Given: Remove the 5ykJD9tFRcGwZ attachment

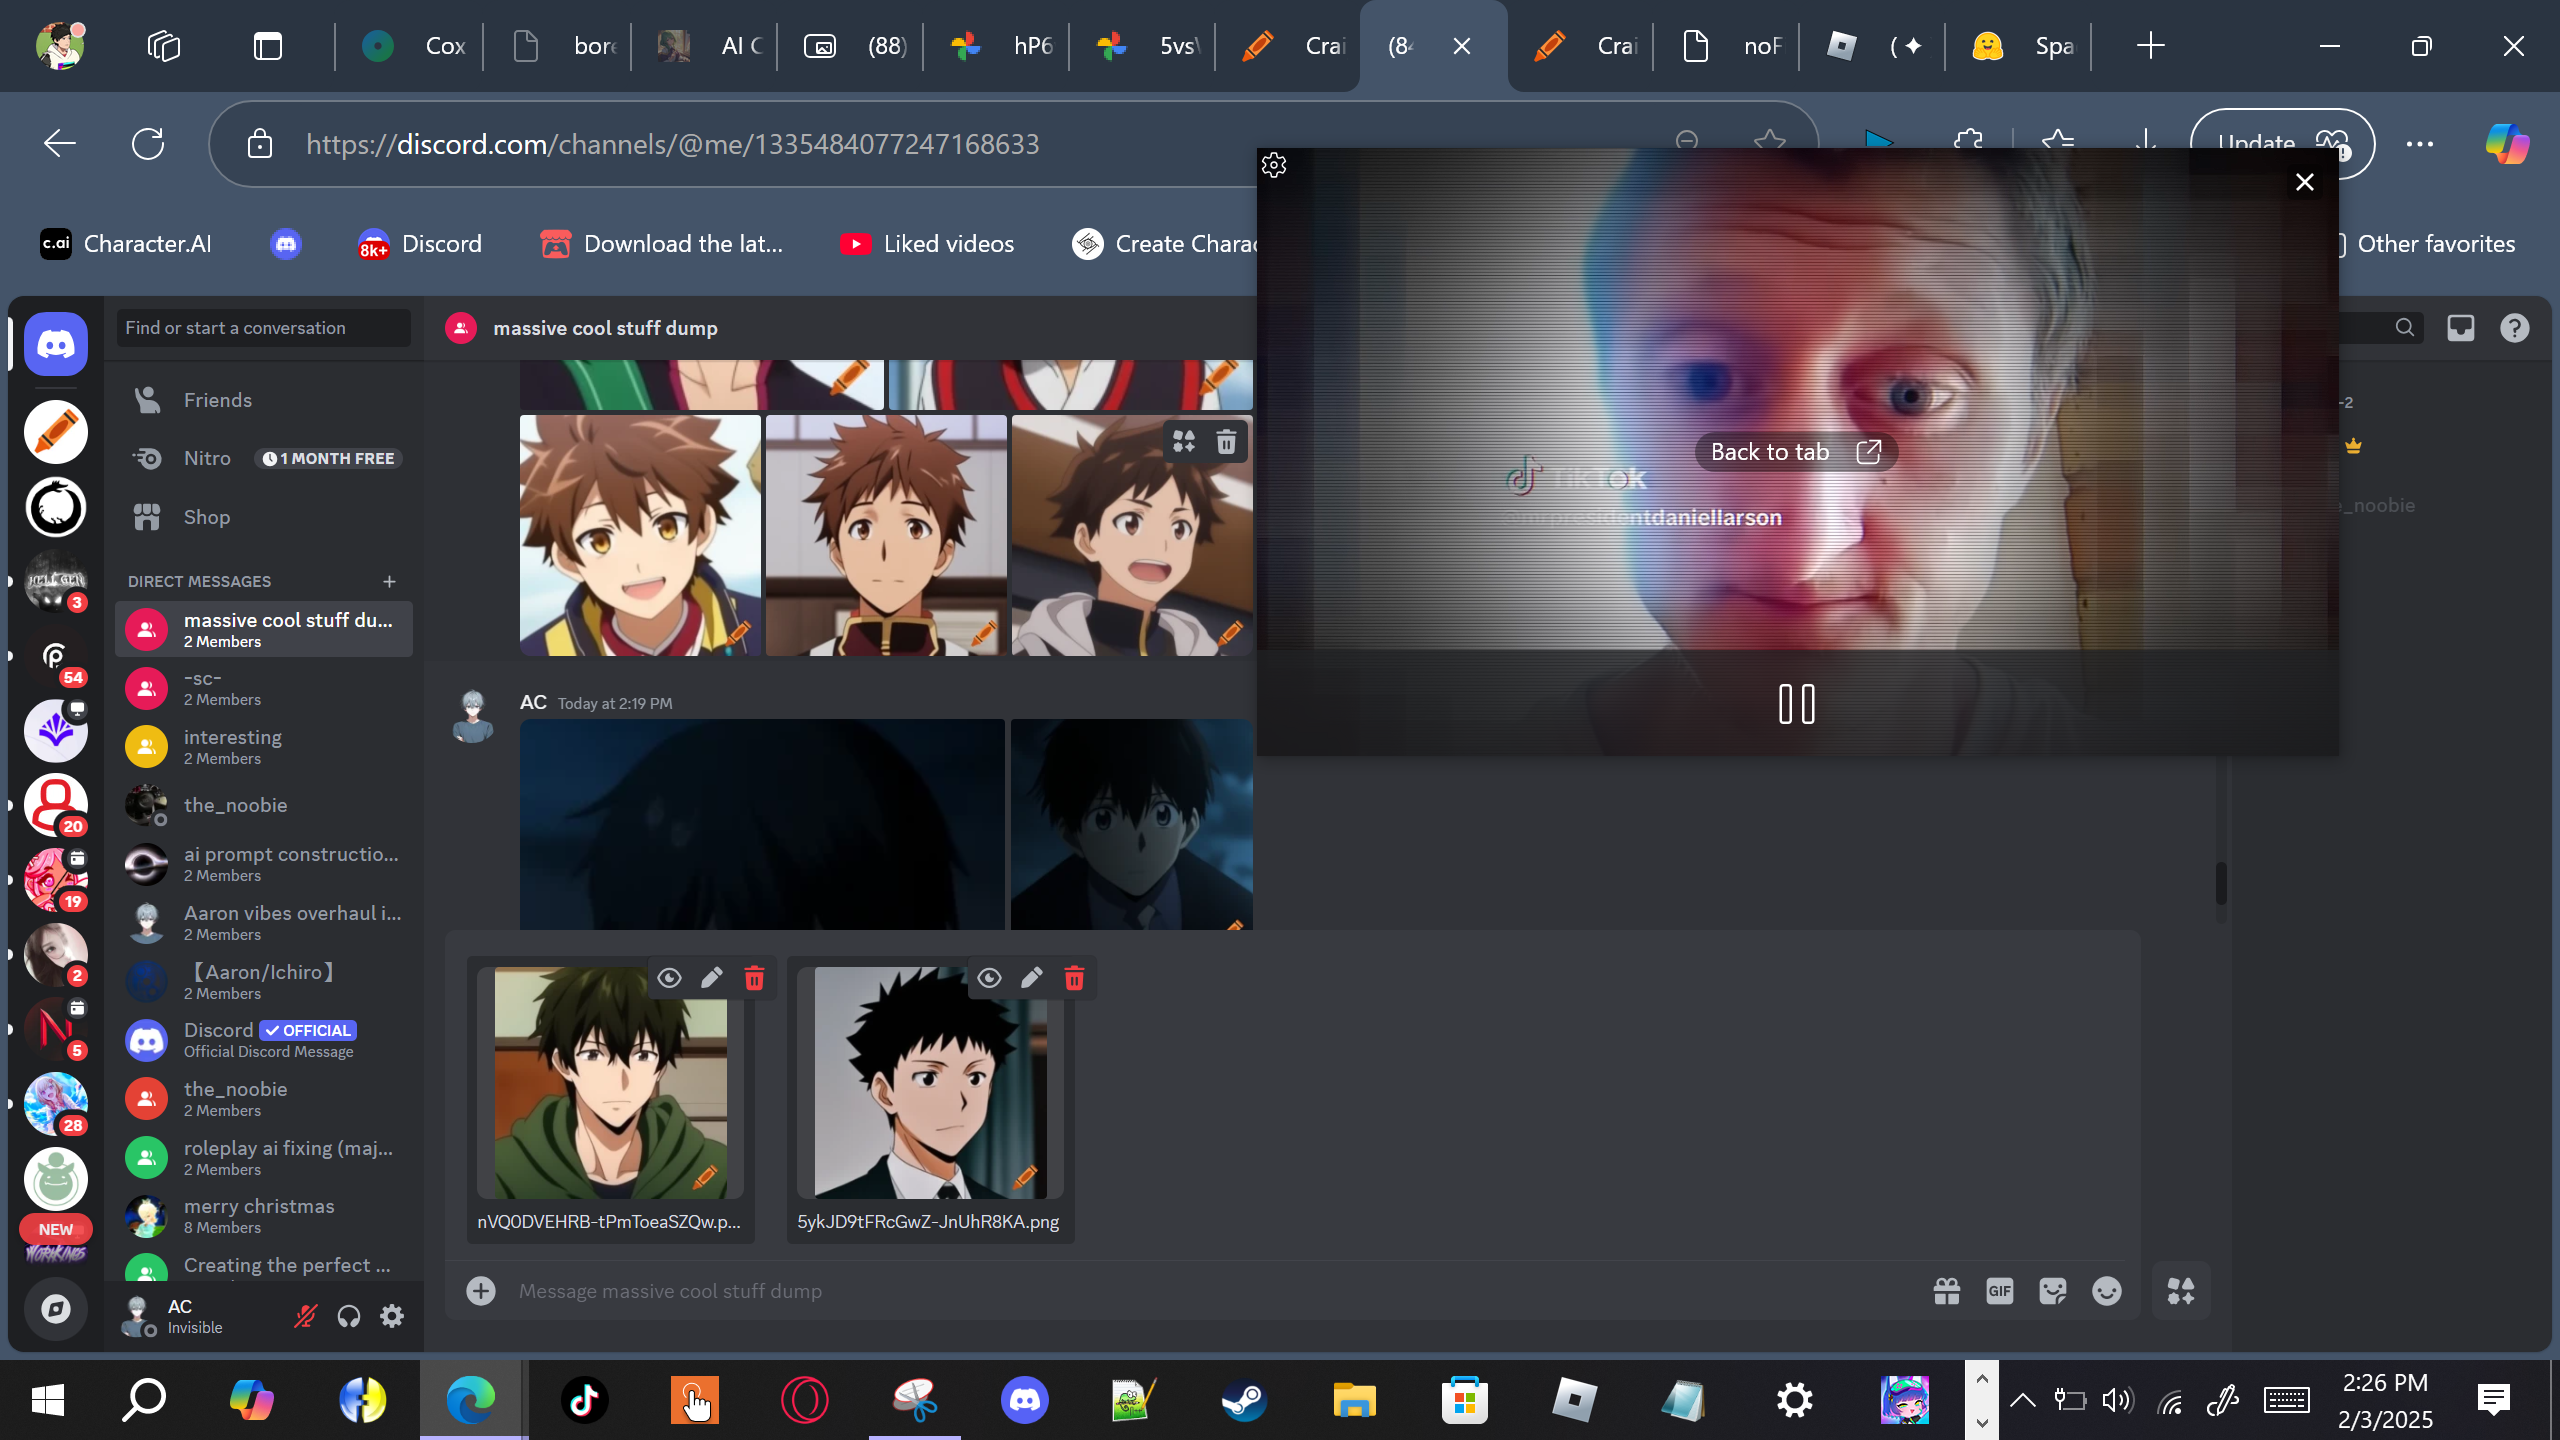Looking at the screenshot, I should point(1074,978).
